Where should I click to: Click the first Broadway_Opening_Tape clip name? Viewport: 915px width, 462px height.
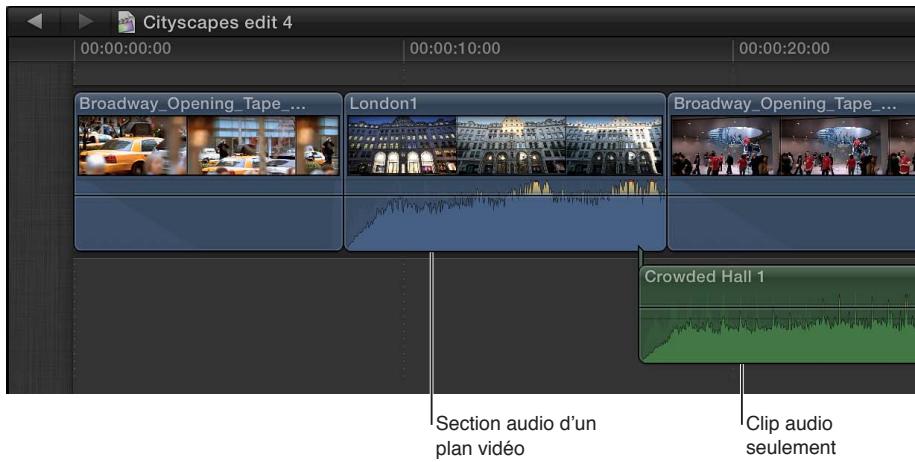pyautogui.click(x=193, y=104)
